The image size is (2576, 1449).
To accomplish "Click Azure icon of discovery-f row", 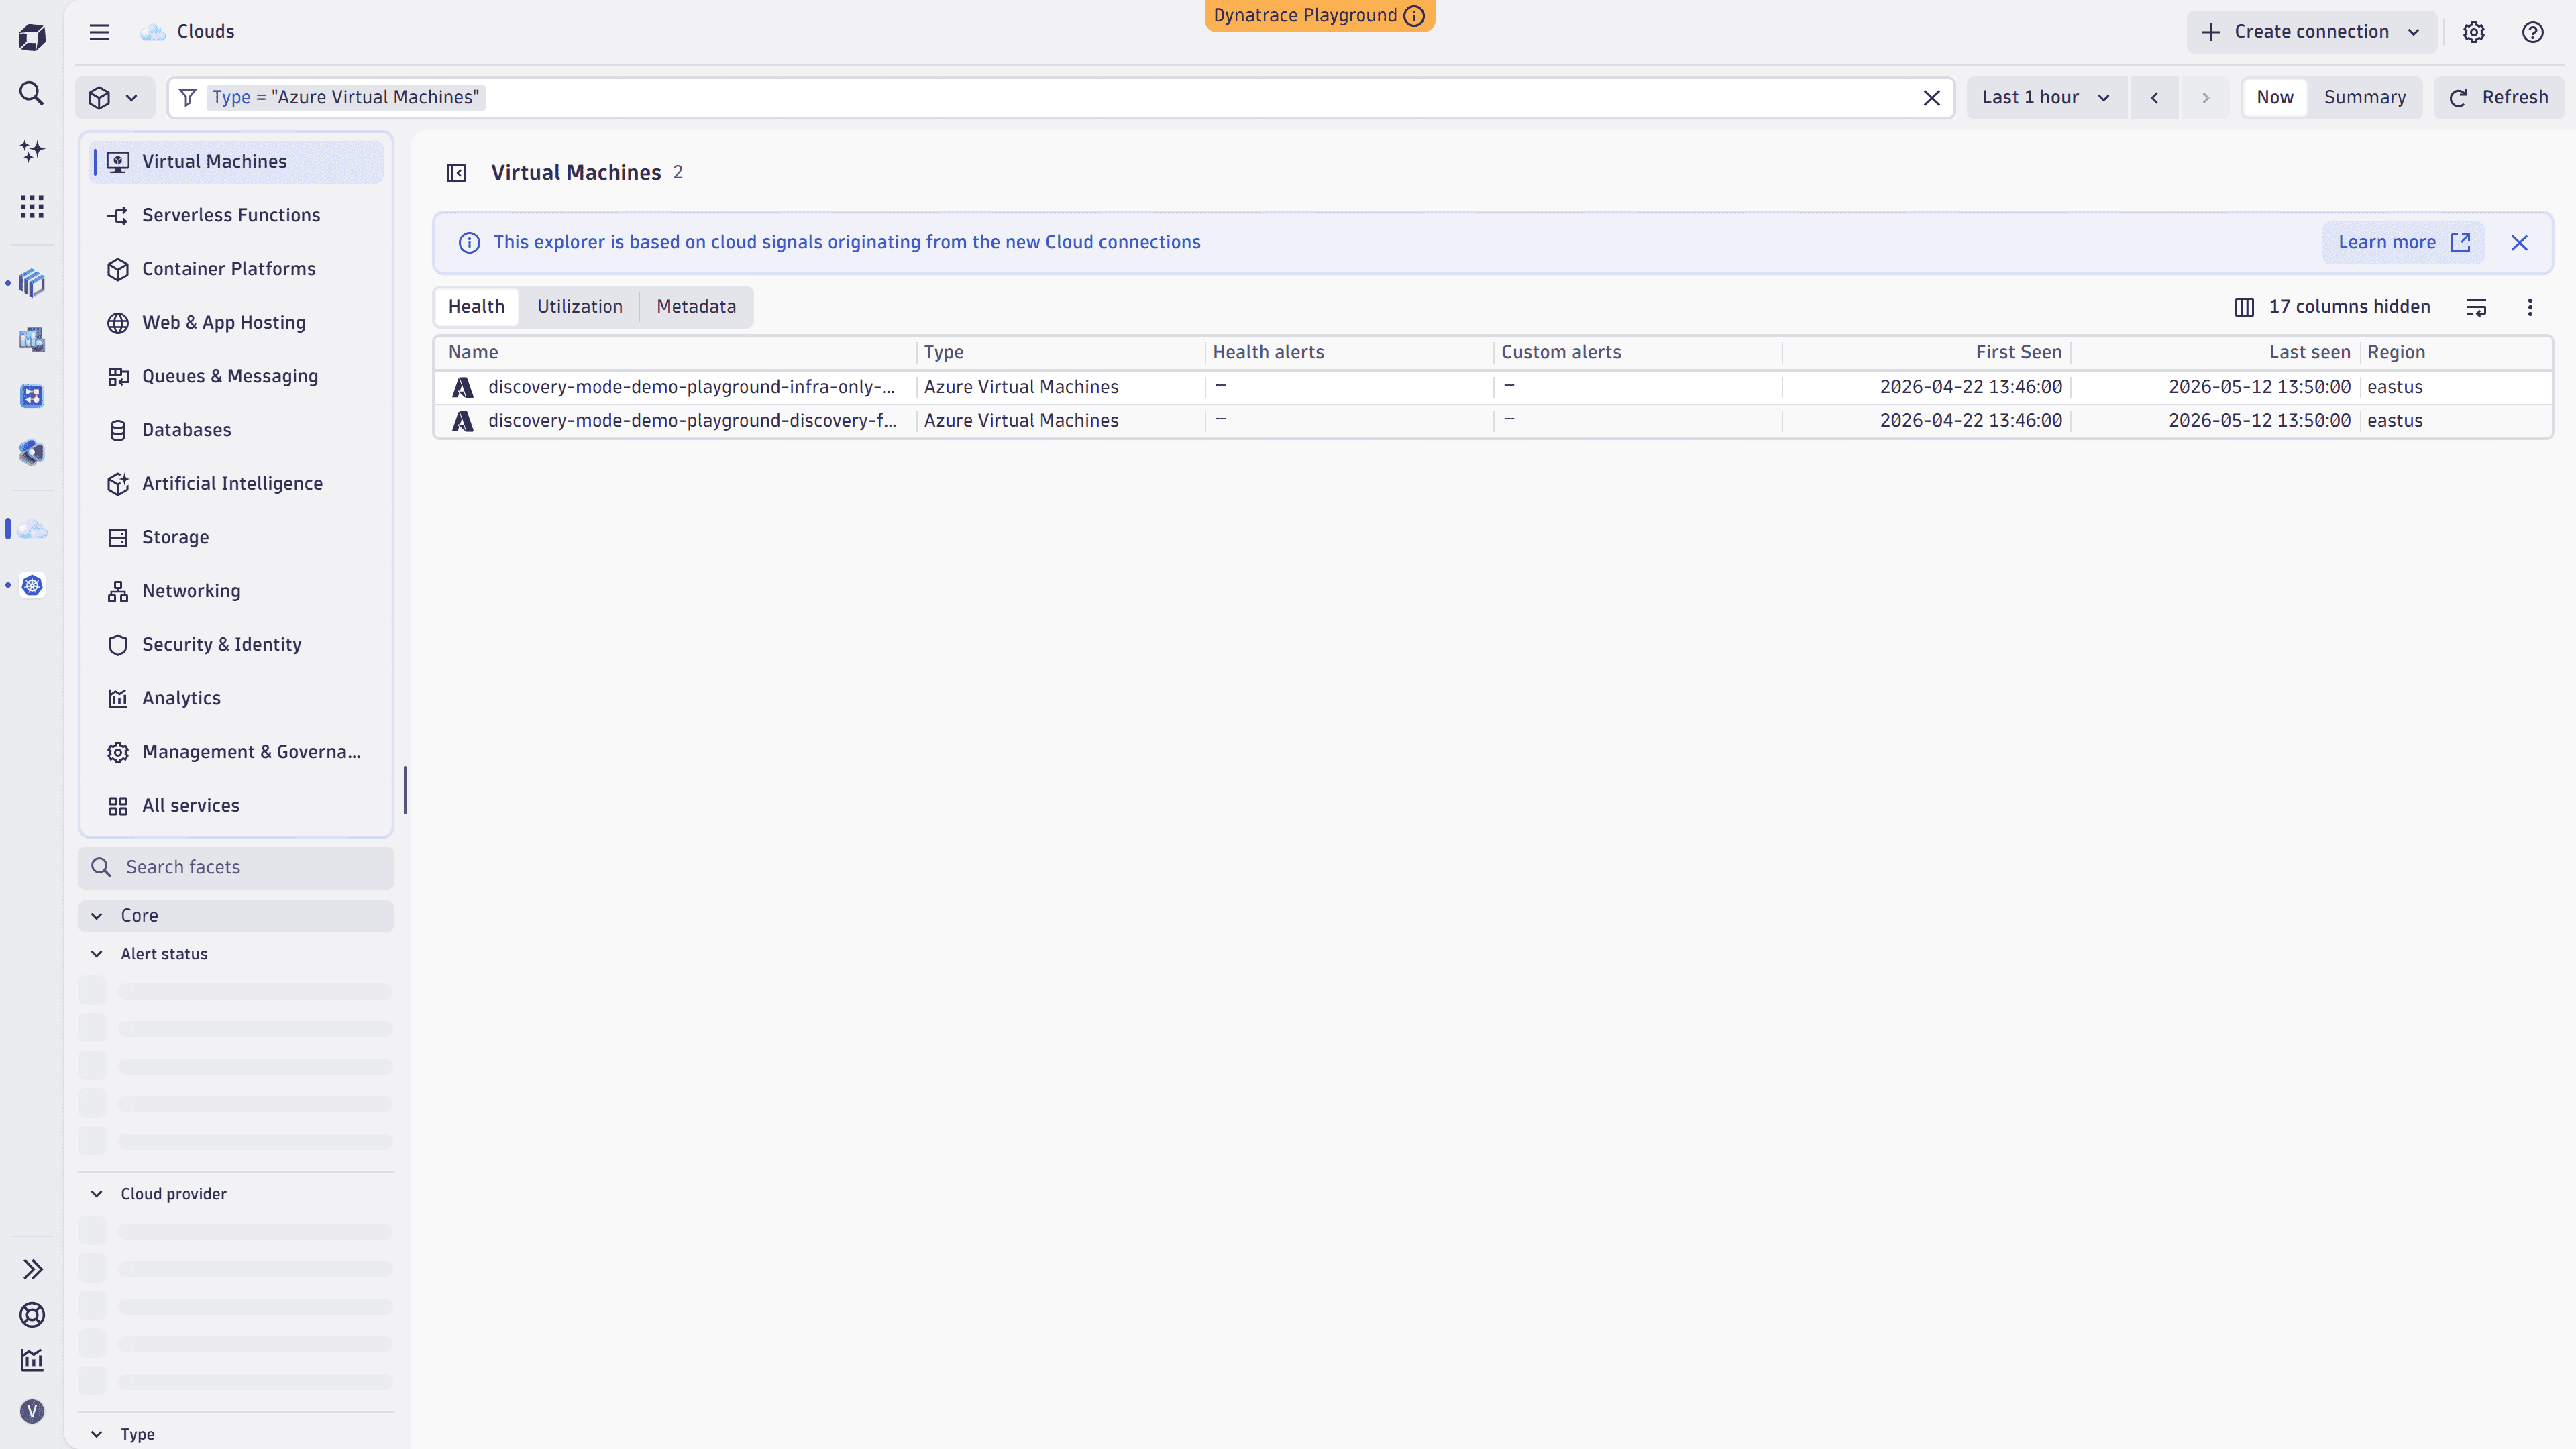I will tap(462, 421).
